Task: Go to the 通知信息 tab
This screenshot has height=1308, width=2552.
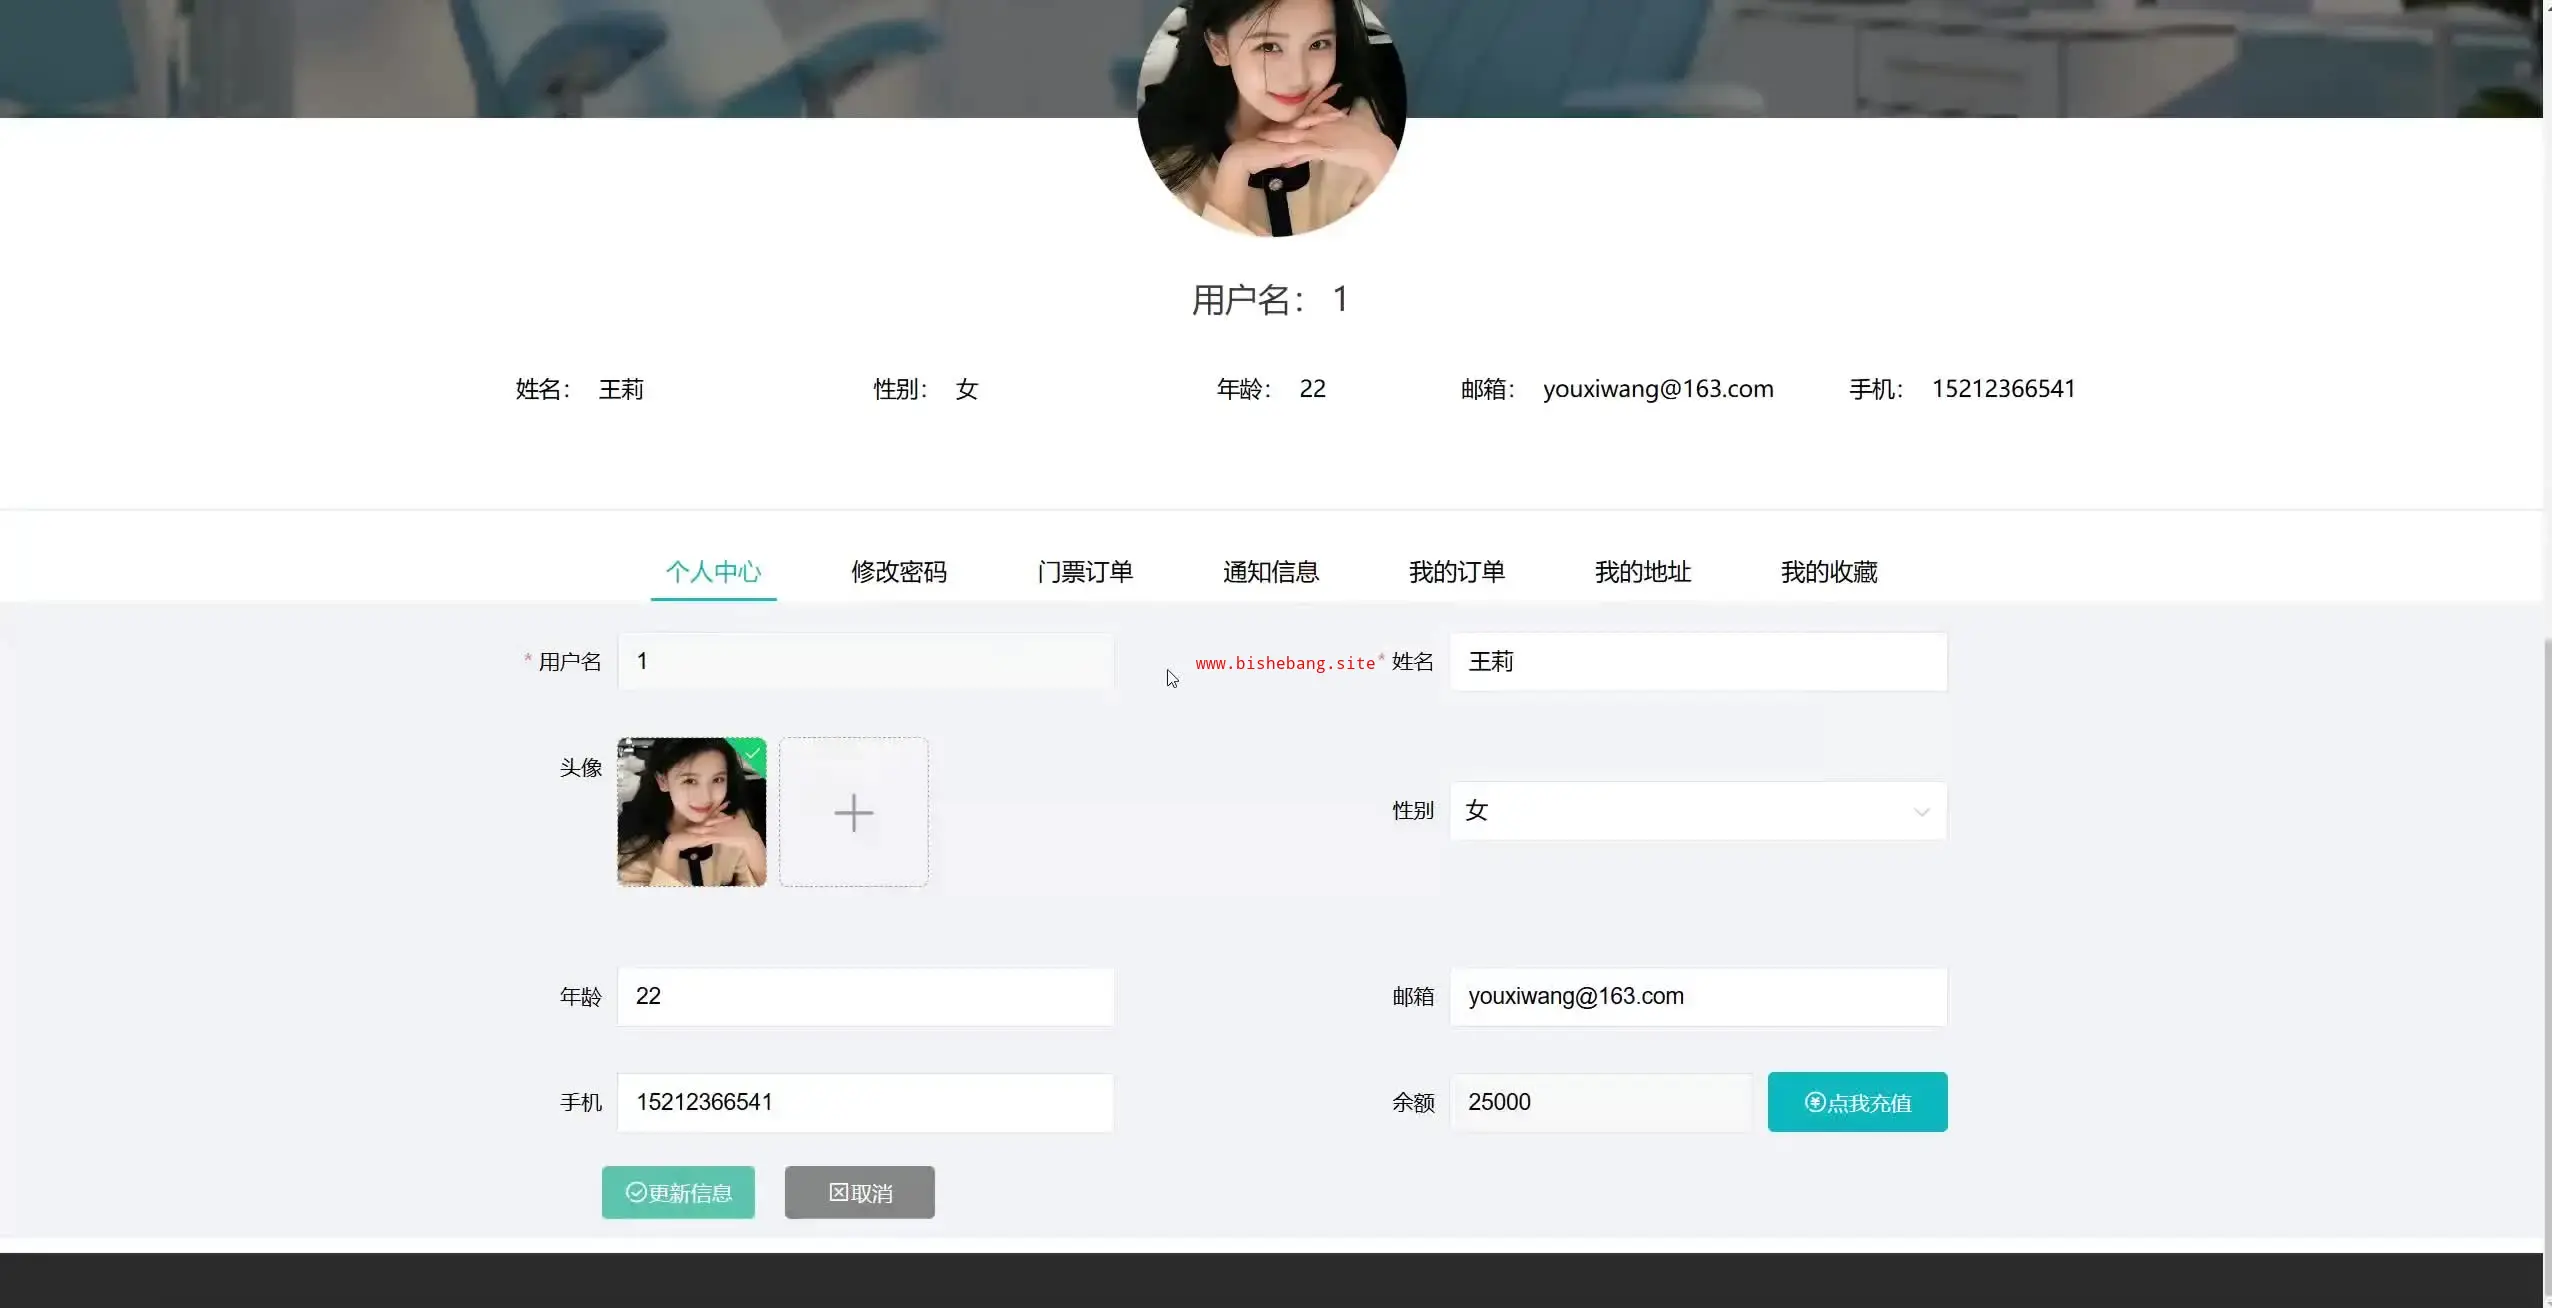Action: pyautogui.click(x=1270, y=572)
